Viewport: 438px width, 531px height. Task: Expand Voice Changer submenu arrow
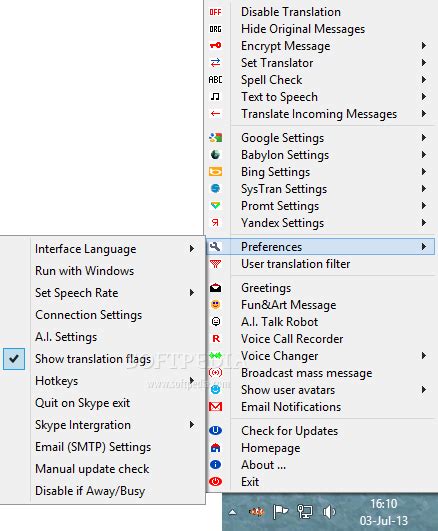423,356
